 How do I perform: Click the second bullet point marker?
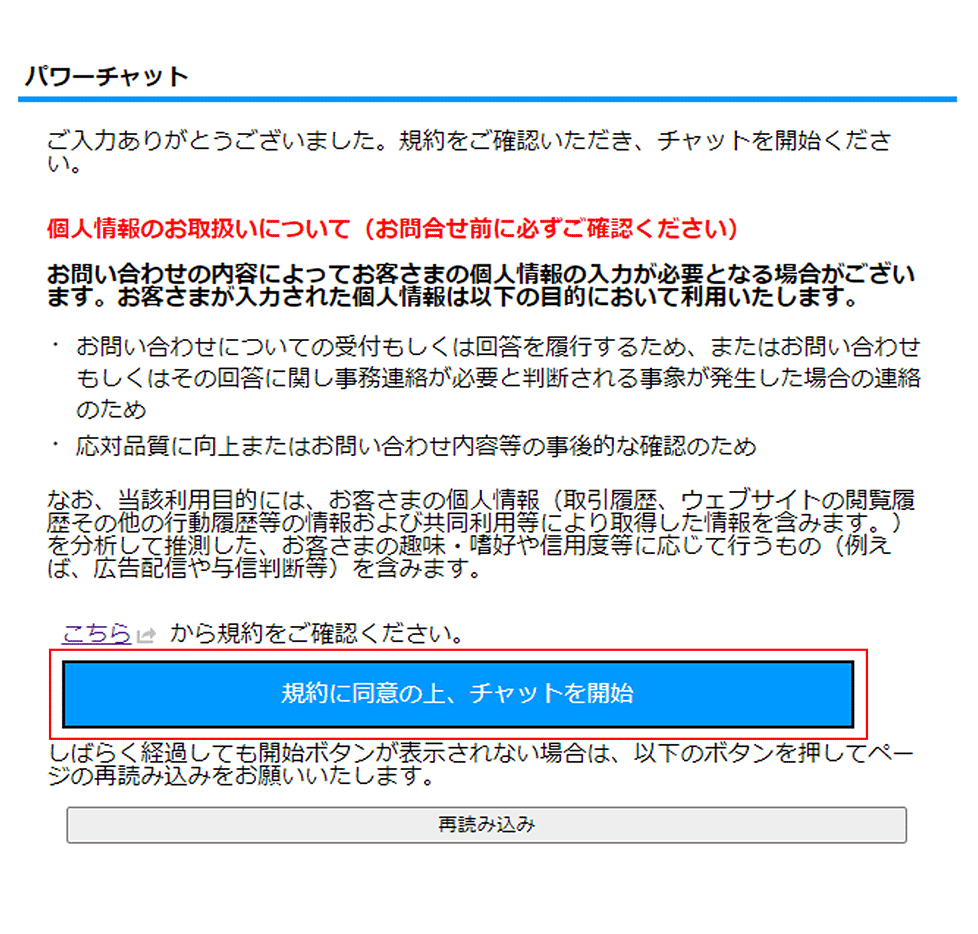pyautogui.click(x=56, y=444)
